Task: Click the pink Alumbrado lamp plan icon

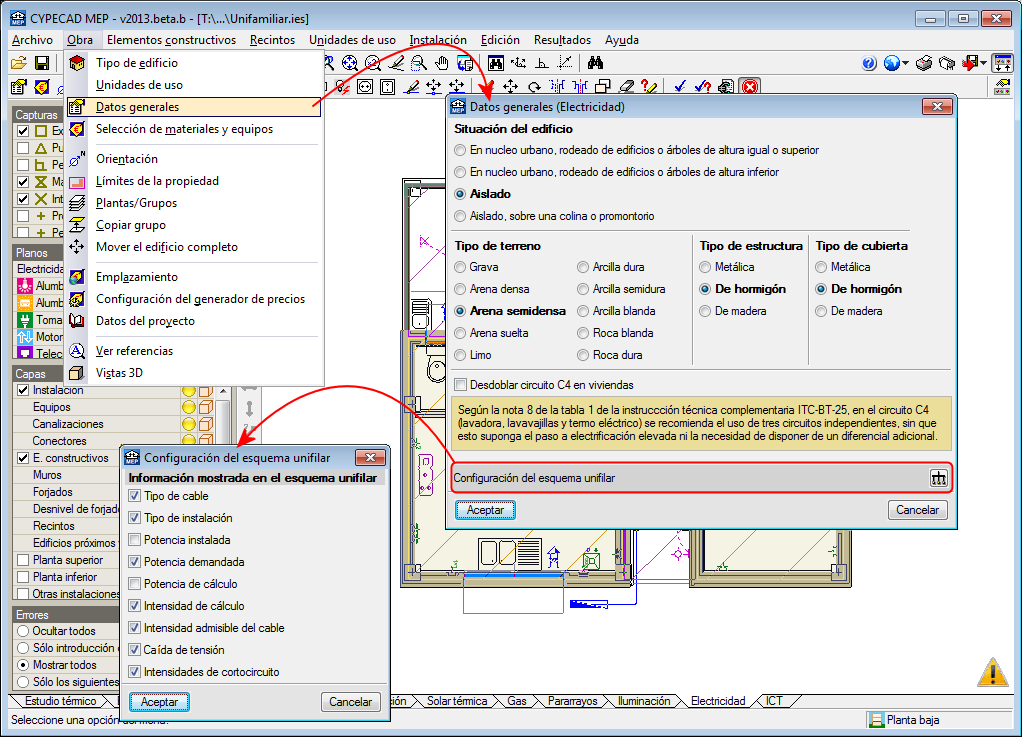Action: tap(25, 285)
